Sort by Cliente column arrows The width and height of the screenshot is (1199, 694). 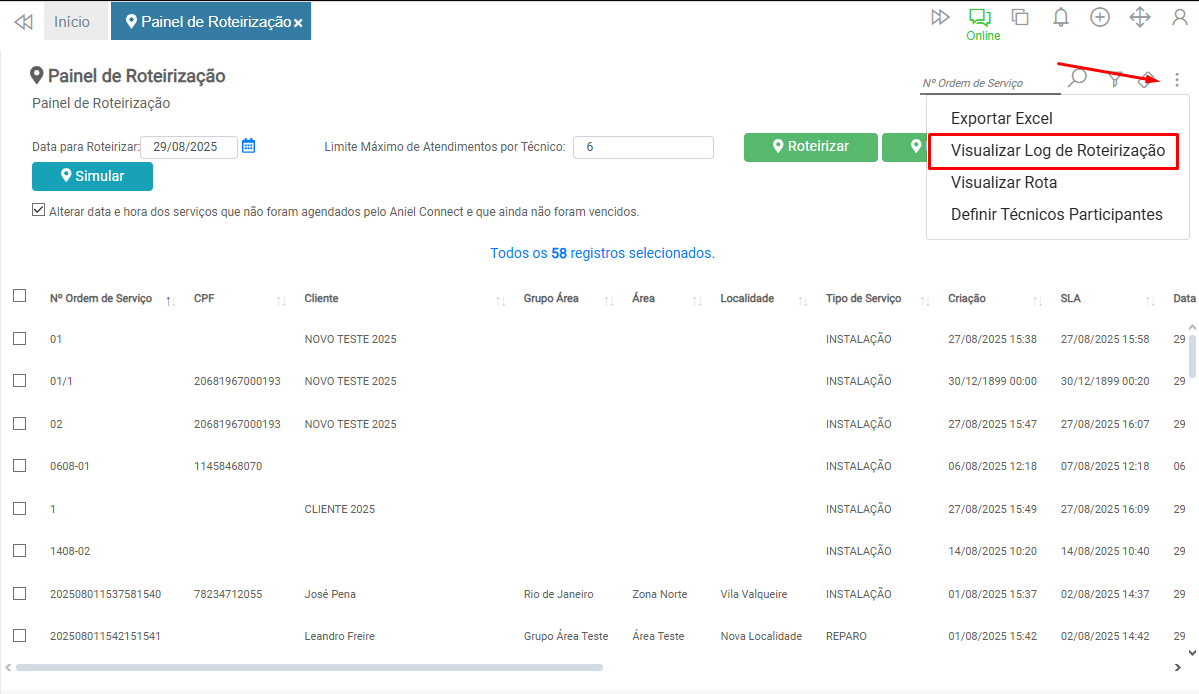(500, 300)
